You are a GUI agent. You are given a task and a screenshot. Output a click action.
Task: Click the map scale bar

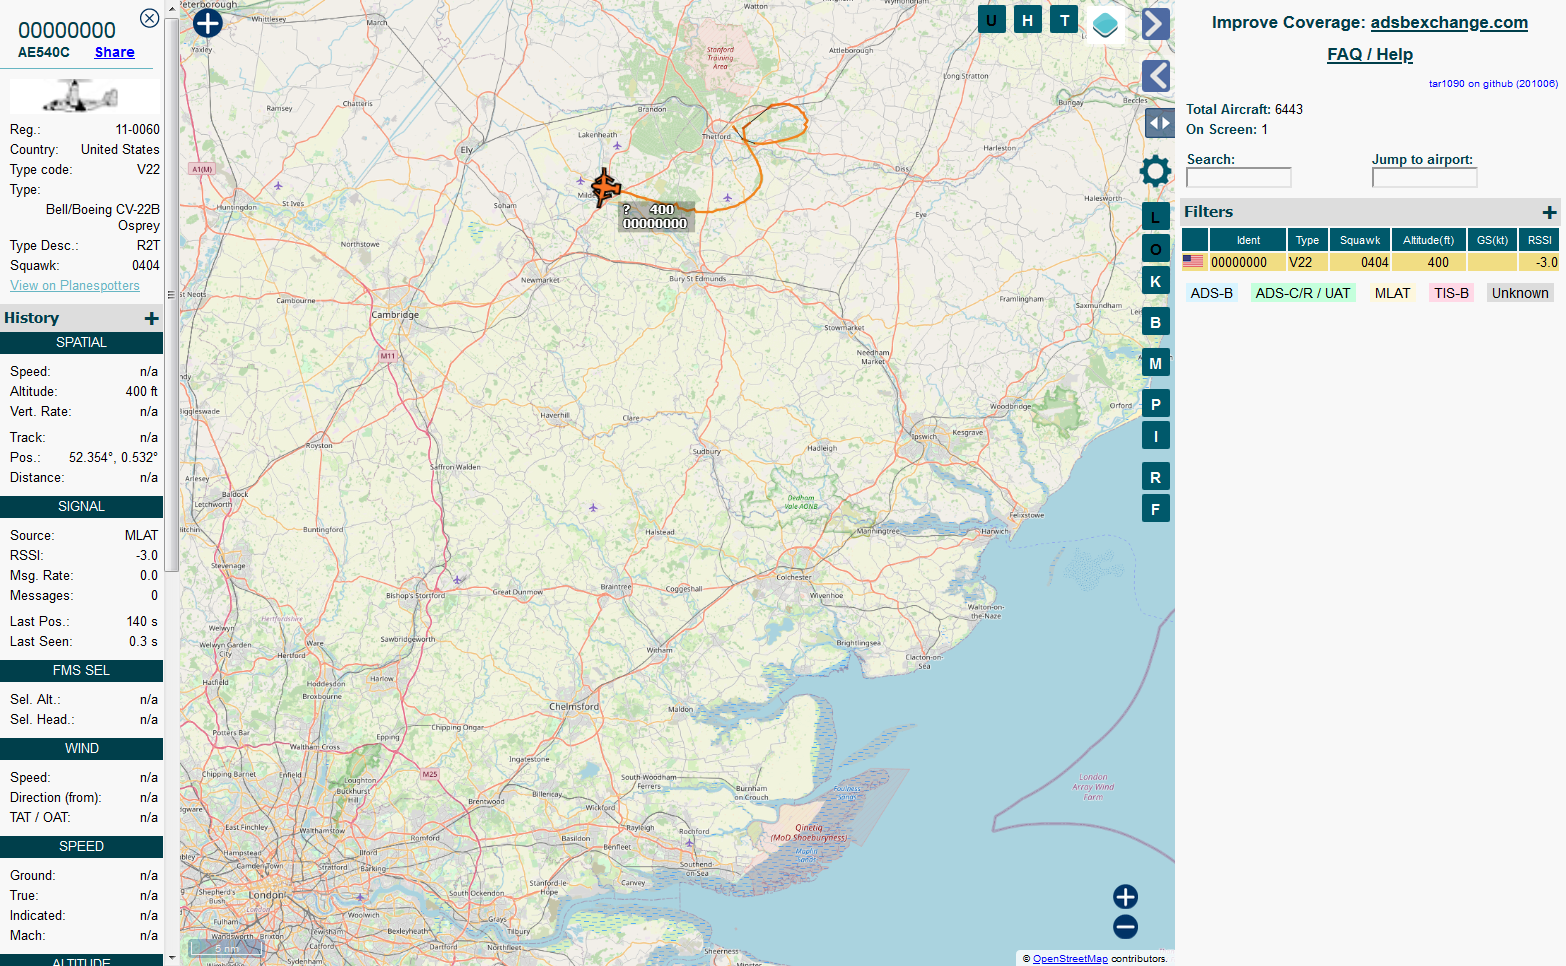(227, 948)
